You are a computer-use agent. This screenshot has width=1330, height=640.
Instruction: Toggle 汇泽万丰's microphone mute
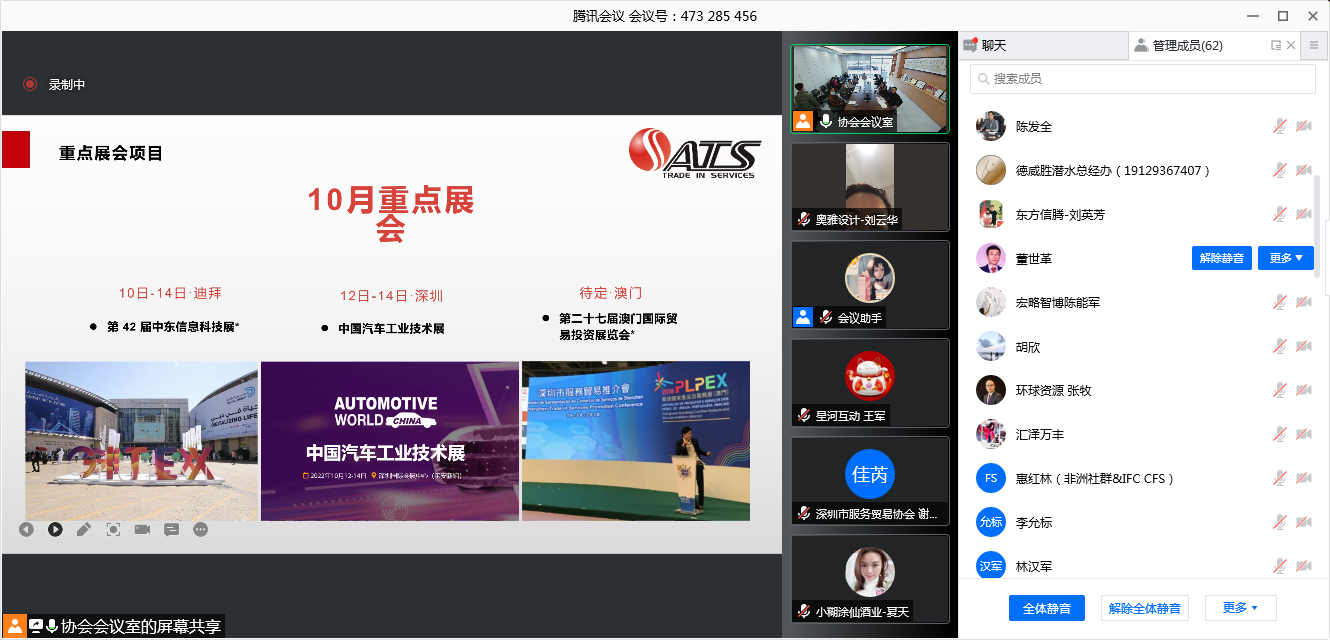(1279, 434)
